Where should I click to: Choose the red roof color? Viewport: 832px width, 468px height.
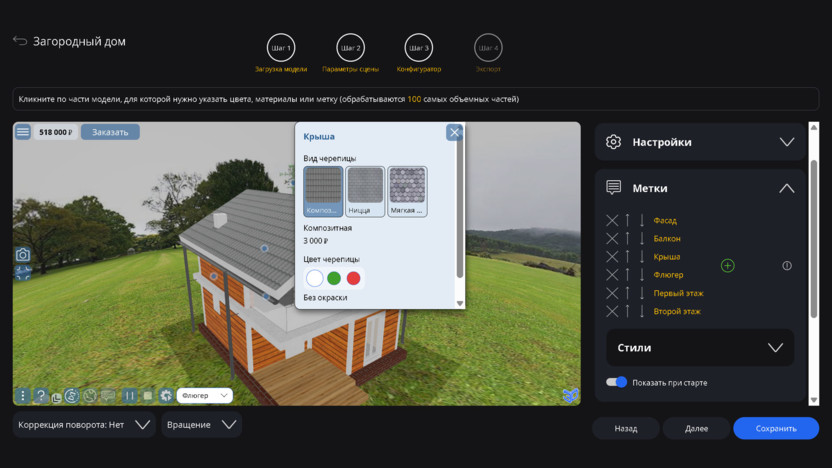click(353, 278)
